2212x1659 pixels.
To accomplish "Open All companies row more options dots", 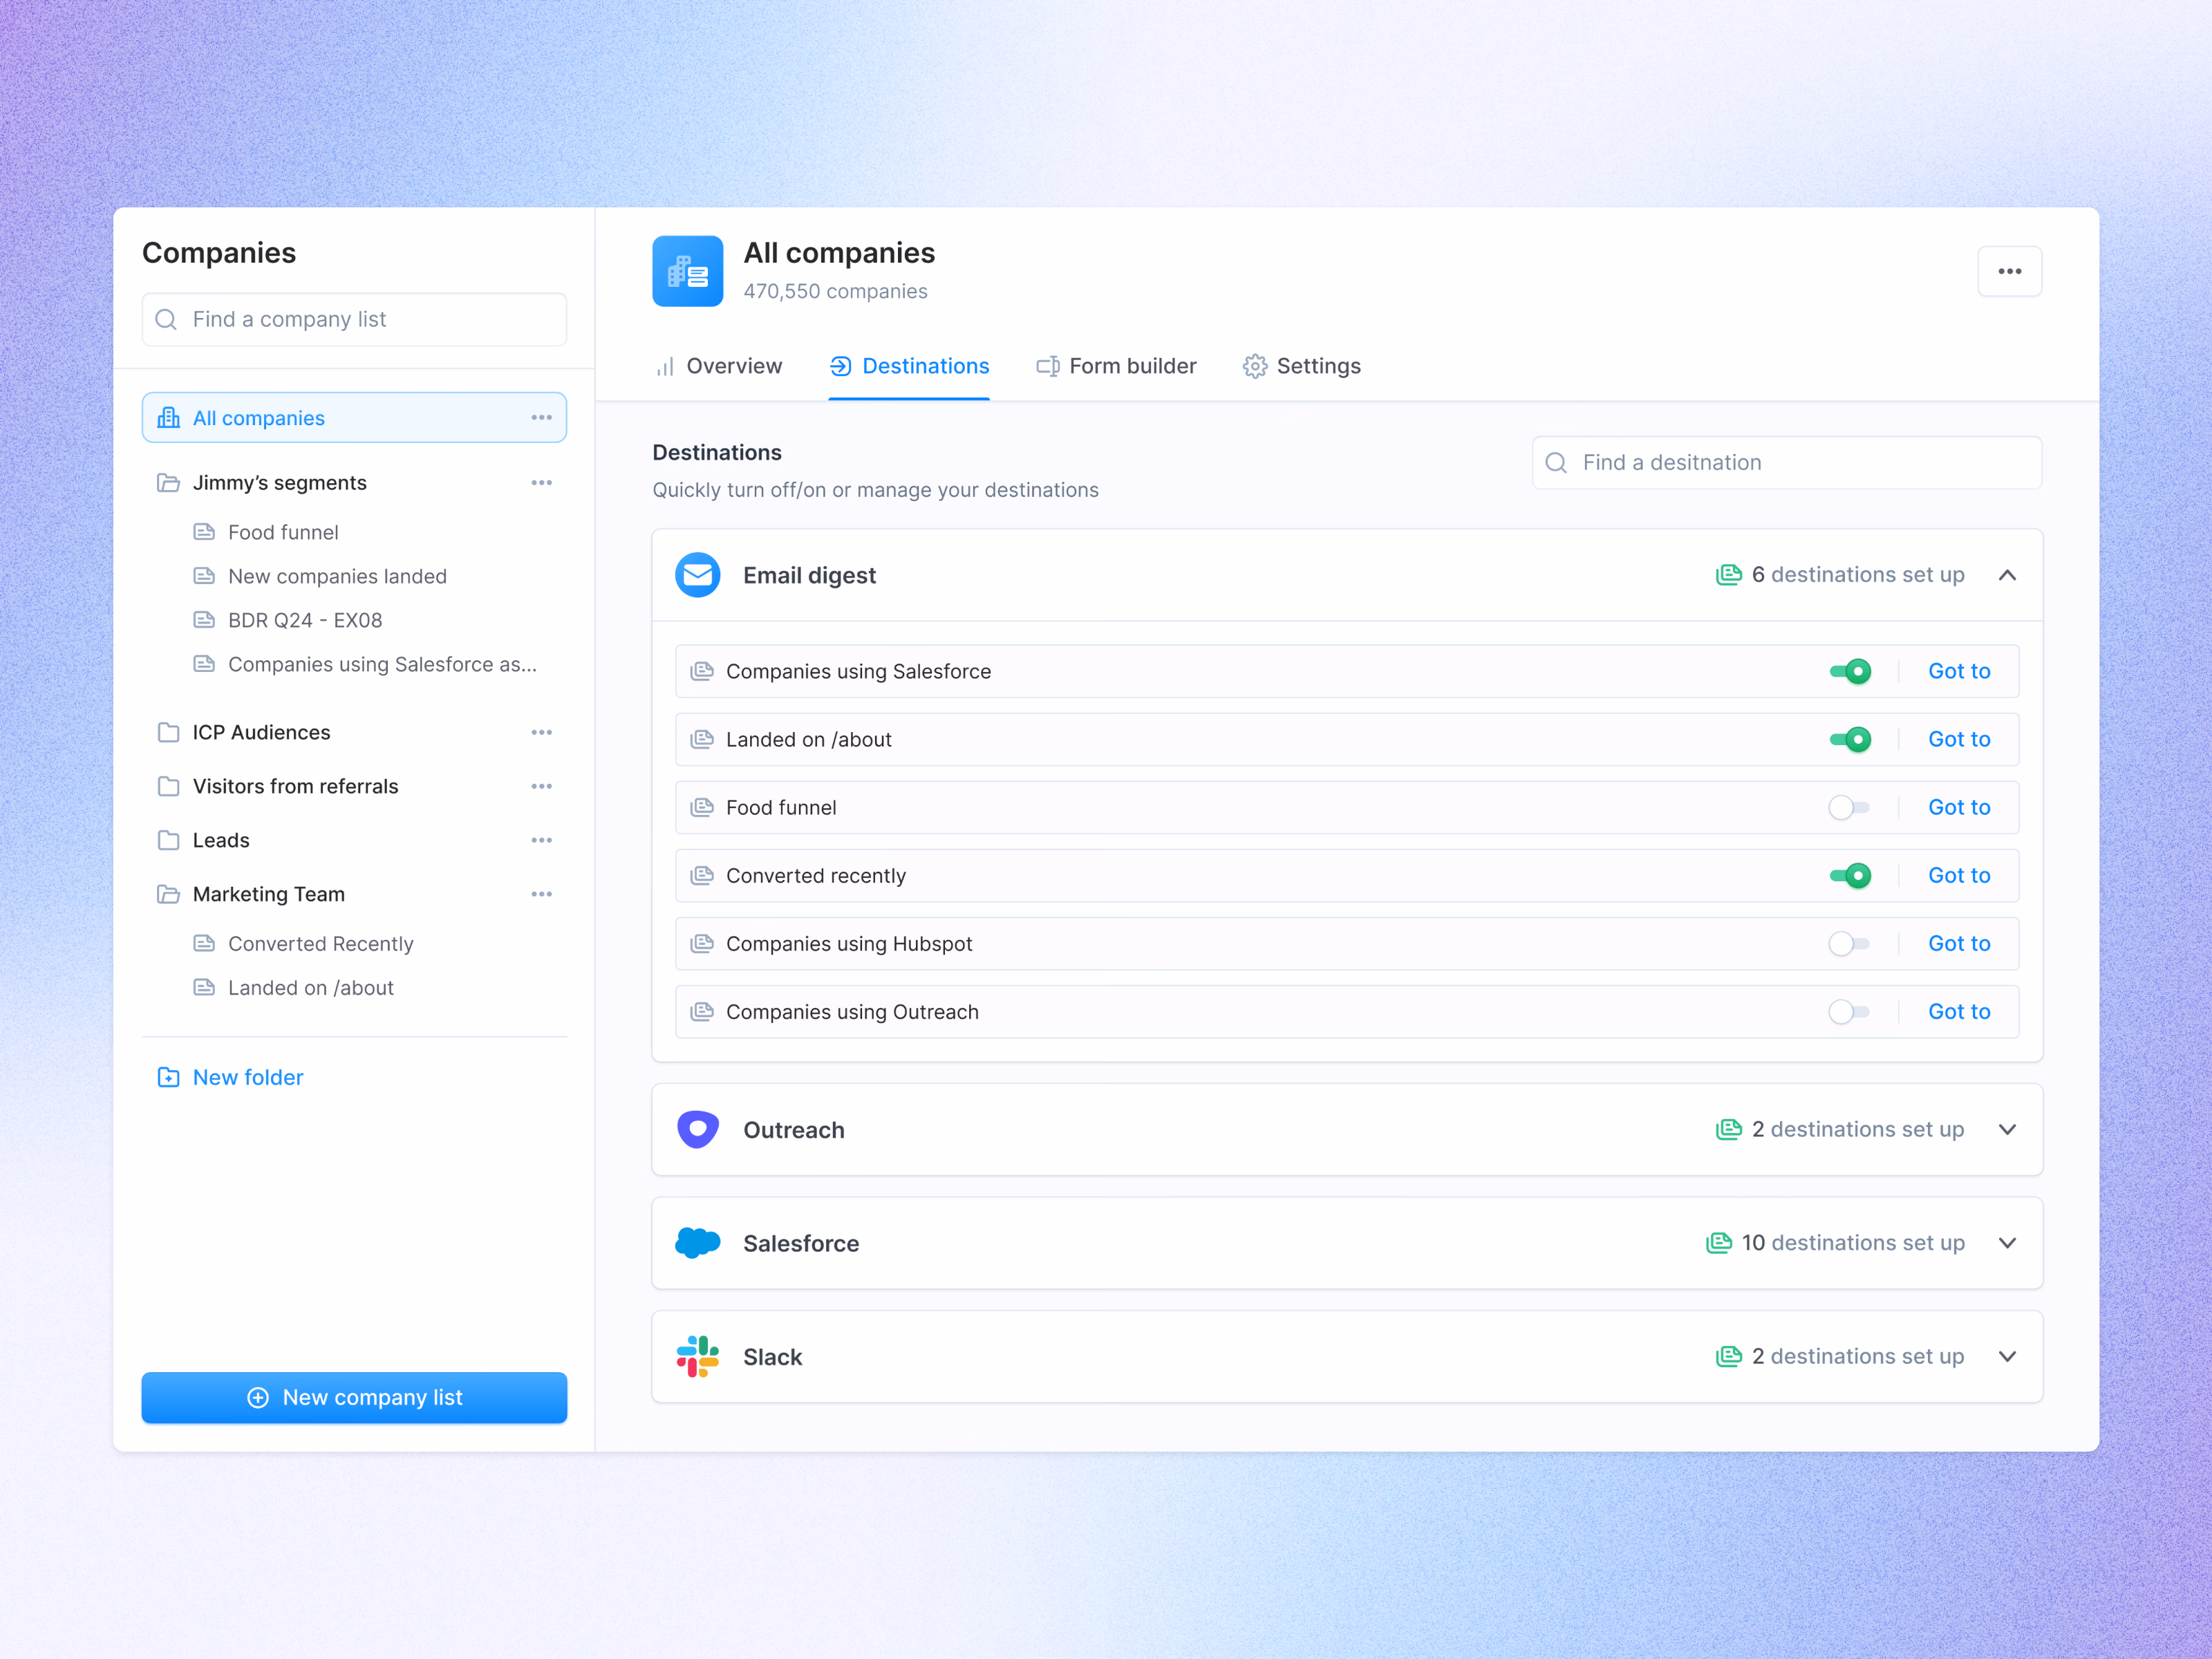I will click(542, 418).
